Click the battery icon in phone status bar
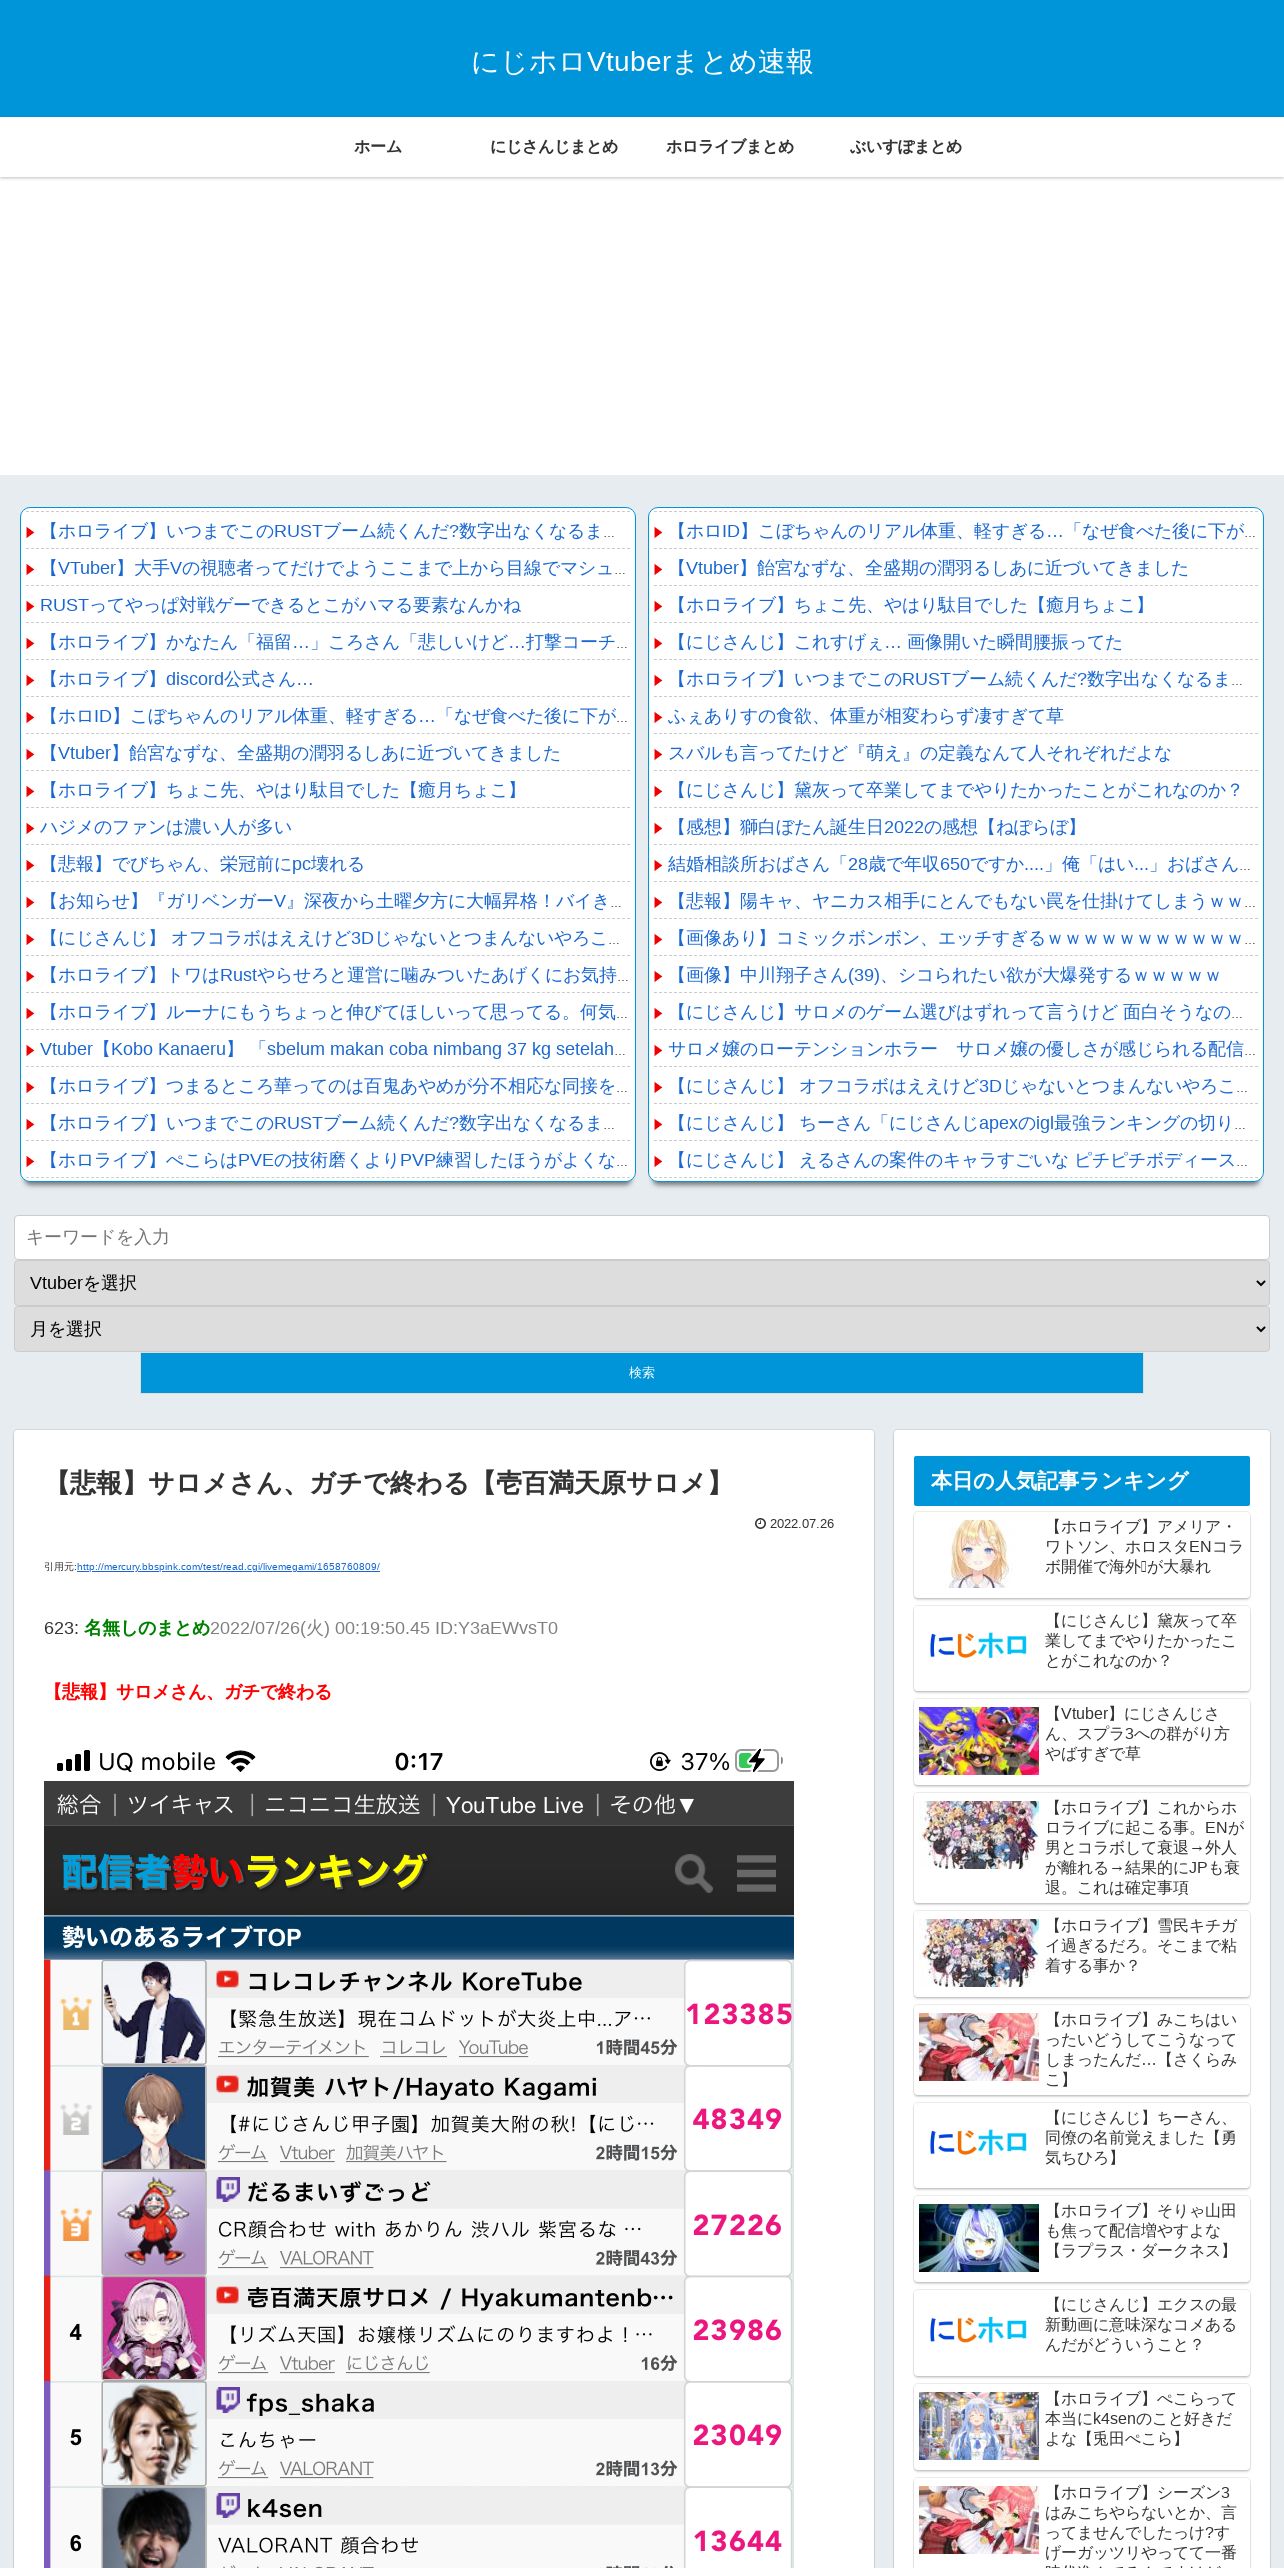The width and height of the screenshot is (1284, 2568). pos(759,1761)
